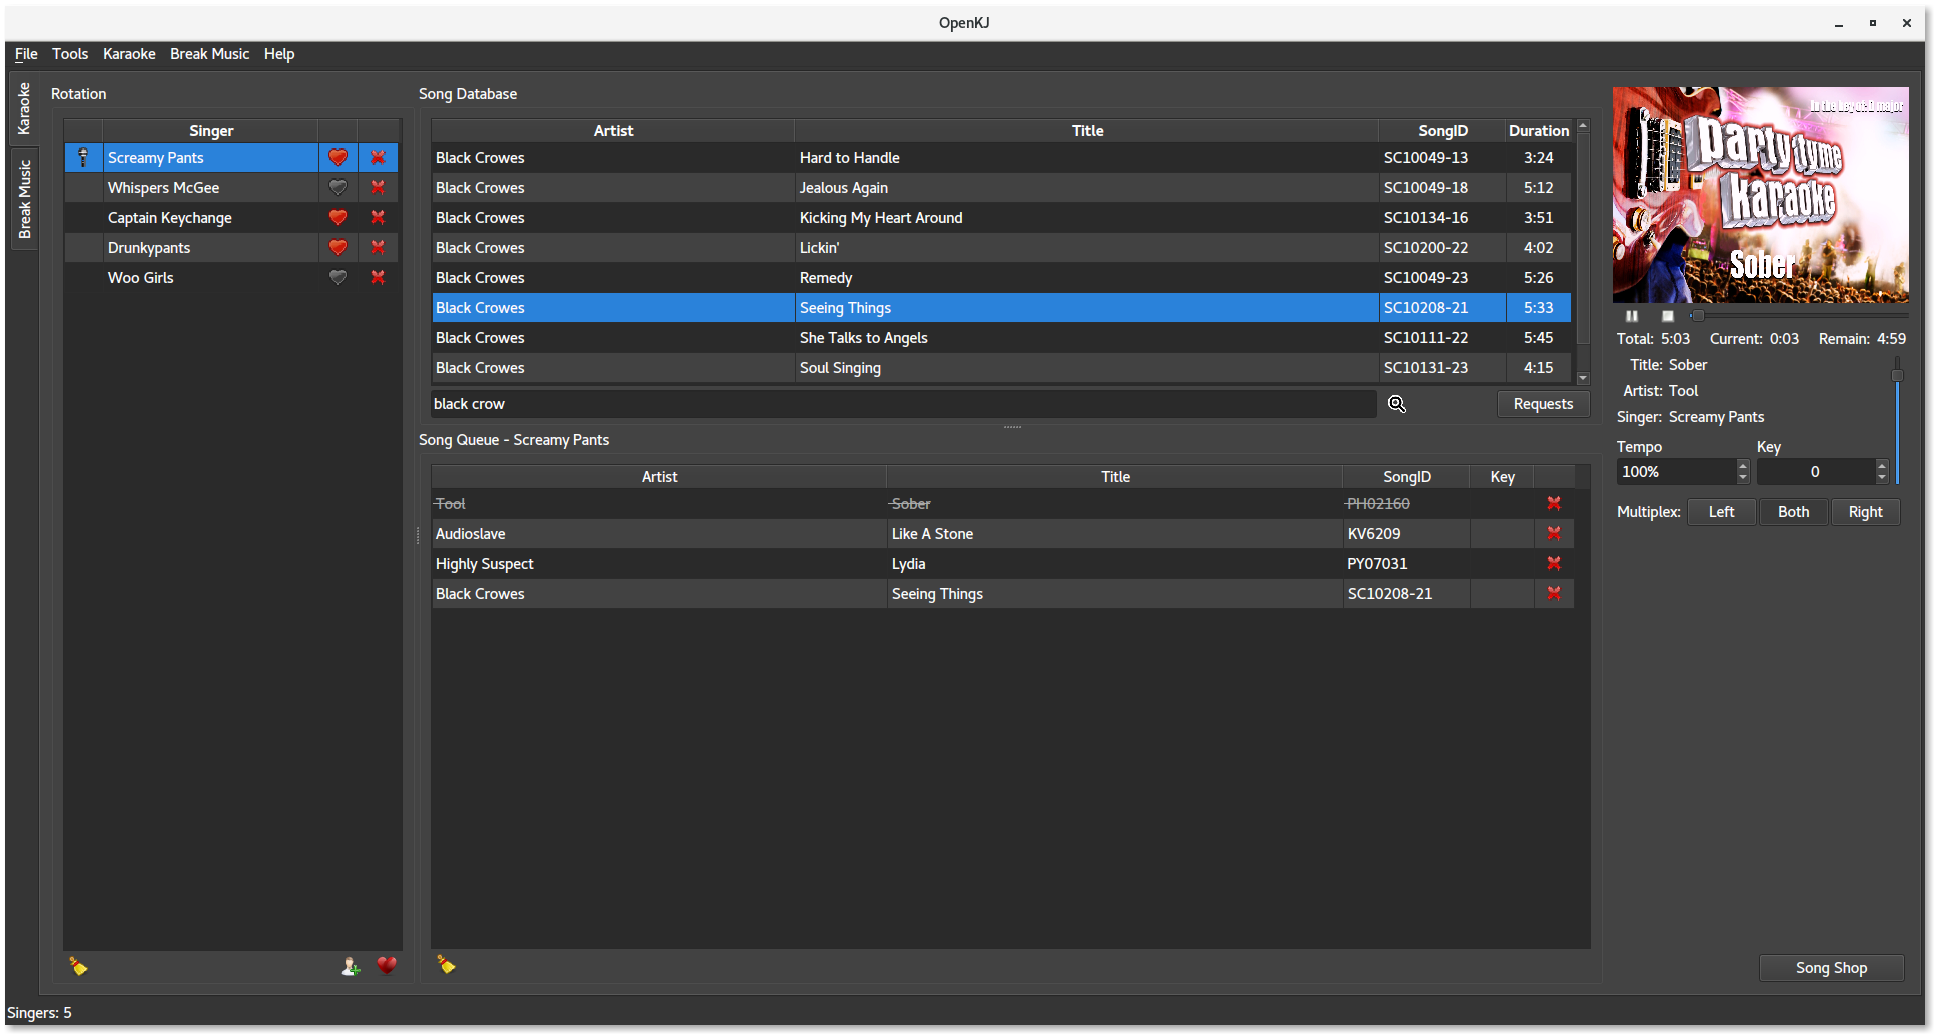Viewport: 1934px width, 1034px height.
Task: Click the add singer icon
Action: click(x=350, y=966)
